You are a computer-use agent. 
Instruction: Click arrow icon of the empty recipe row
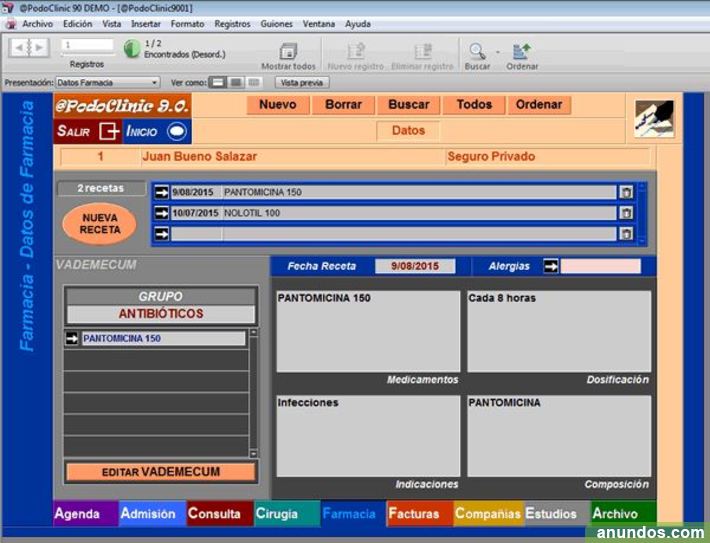click(162, 234)
